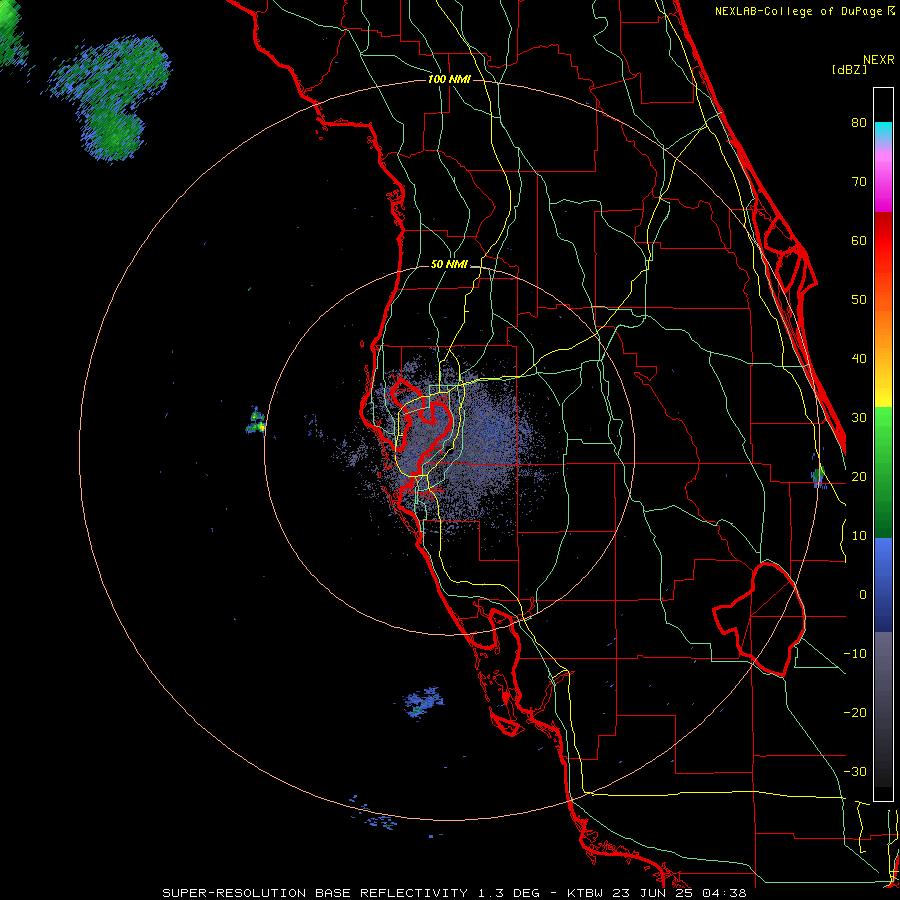
Task: Click the 30 value on the dBZ scale
Action: coord(859,418)
